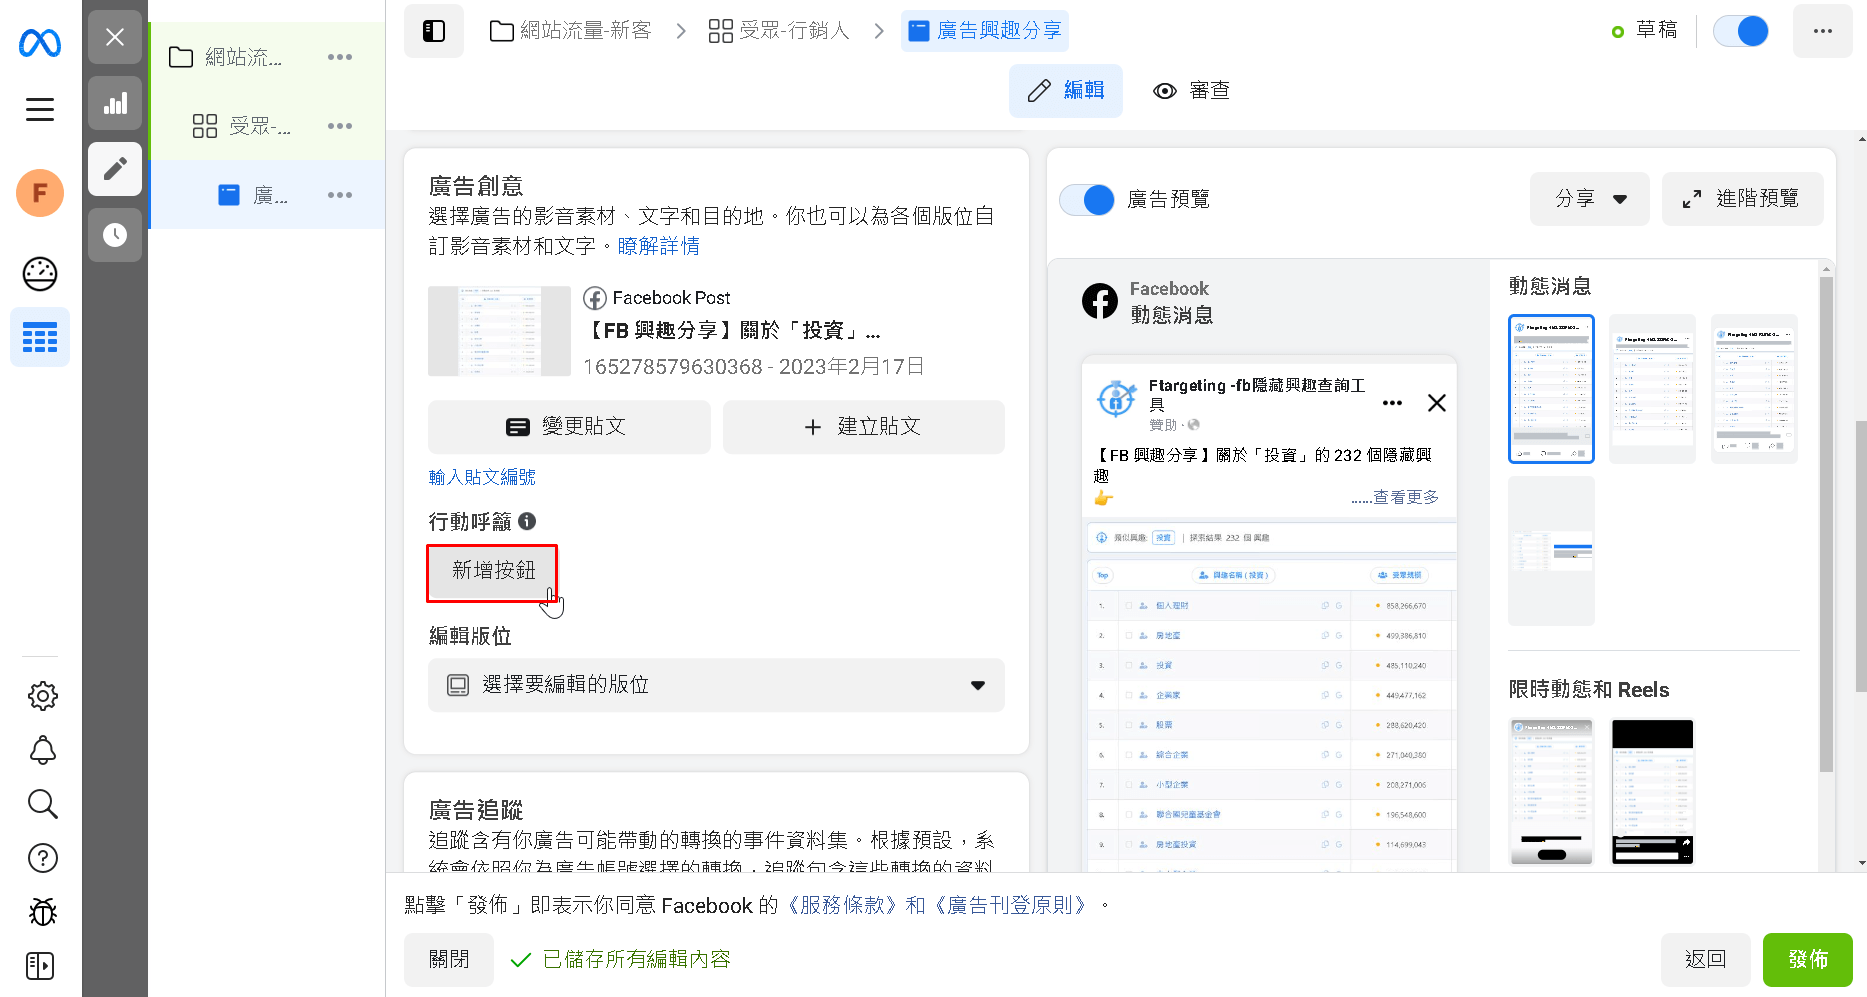Select fourth feed thumbnail in second row

point(1551,551)
